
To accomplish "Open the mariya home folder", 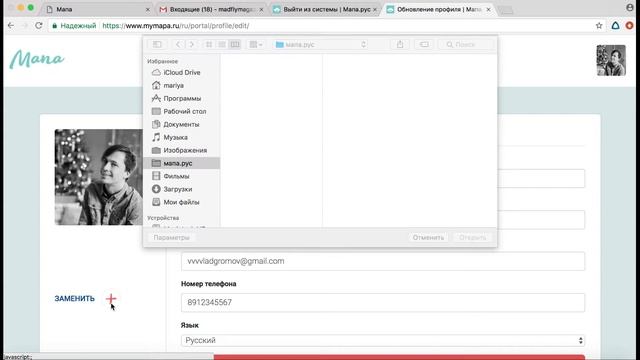I will coord(182,85).
